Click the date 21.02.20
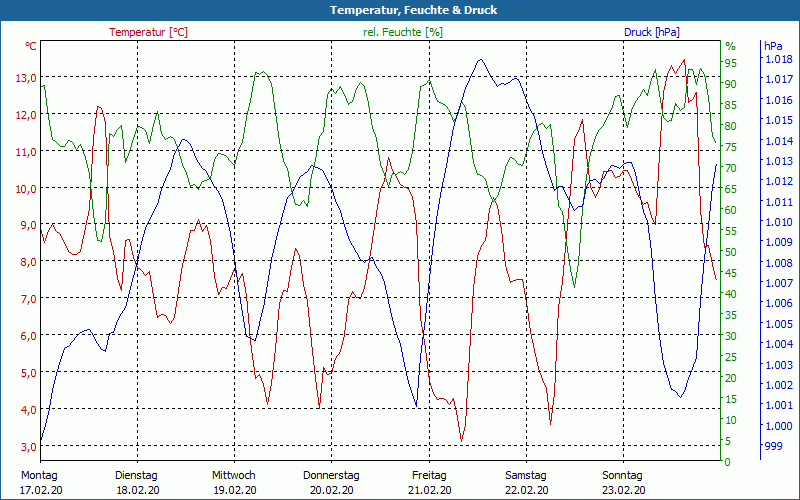The image size is (800, 500). point(430,490)
